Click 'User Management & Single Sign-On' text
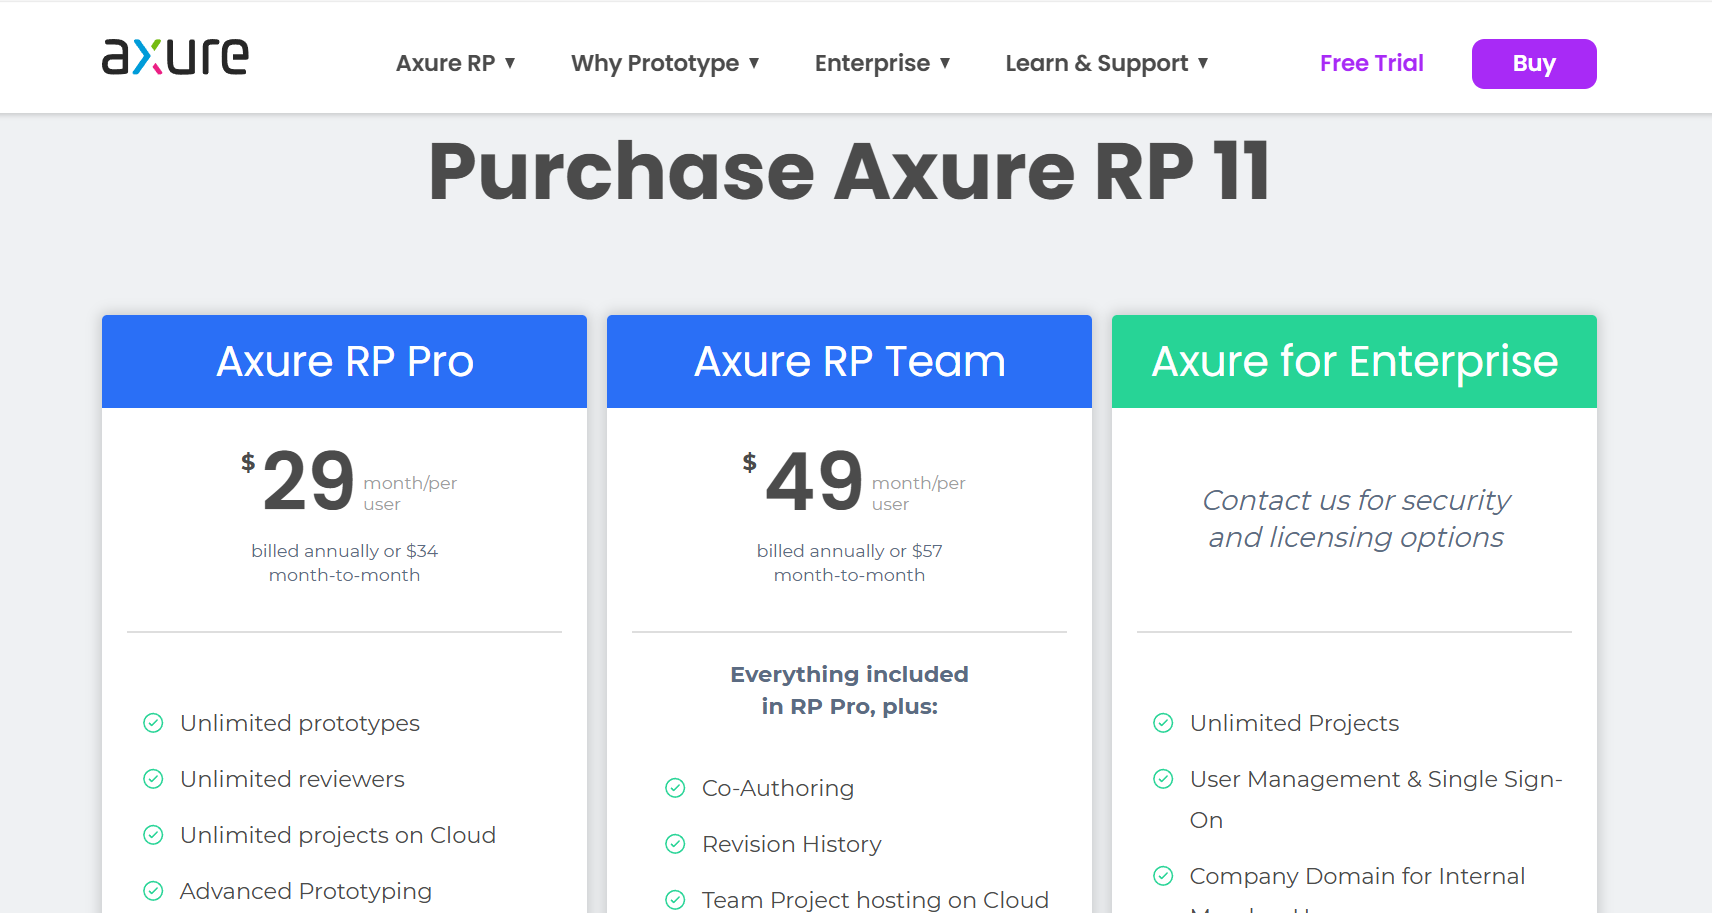 [1376, 800]
